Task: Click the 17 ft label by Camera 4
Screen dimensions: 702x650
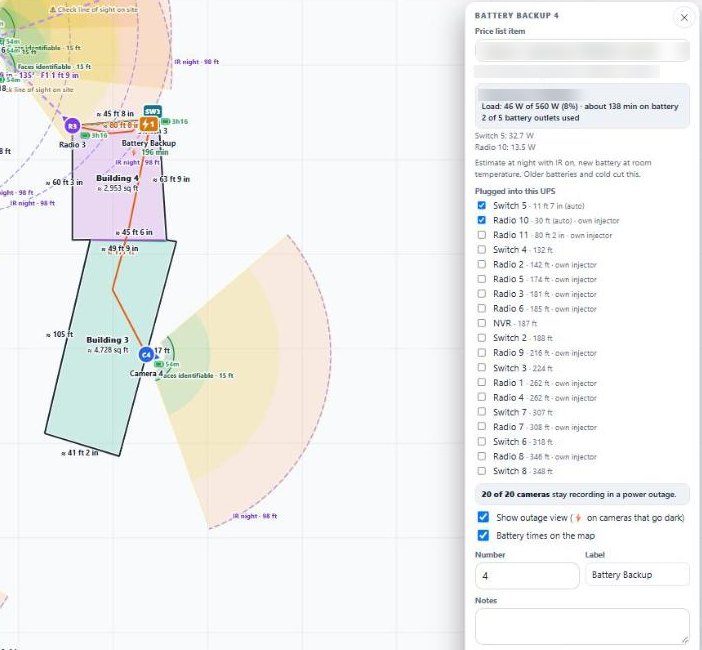Action: pos(162,351)
